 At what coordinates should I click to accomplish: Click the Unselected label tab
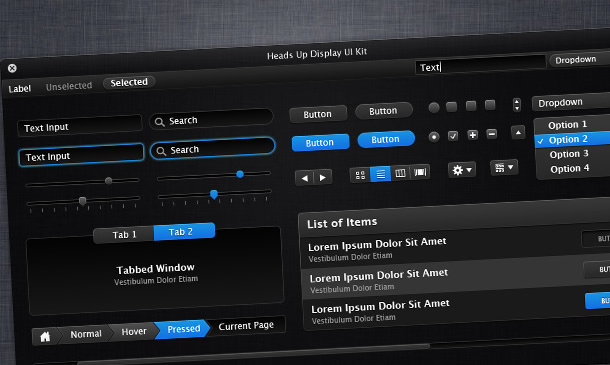click(x=69, y=86)
